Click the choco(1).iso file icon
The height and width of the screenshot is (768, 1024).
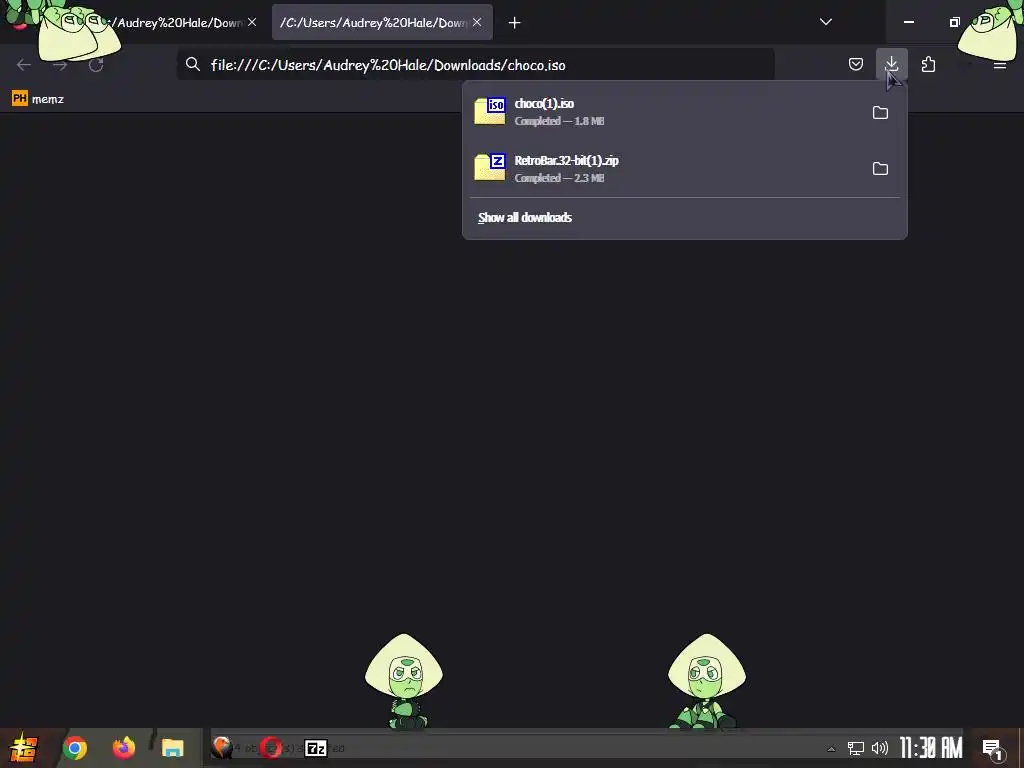pos(490,112)
